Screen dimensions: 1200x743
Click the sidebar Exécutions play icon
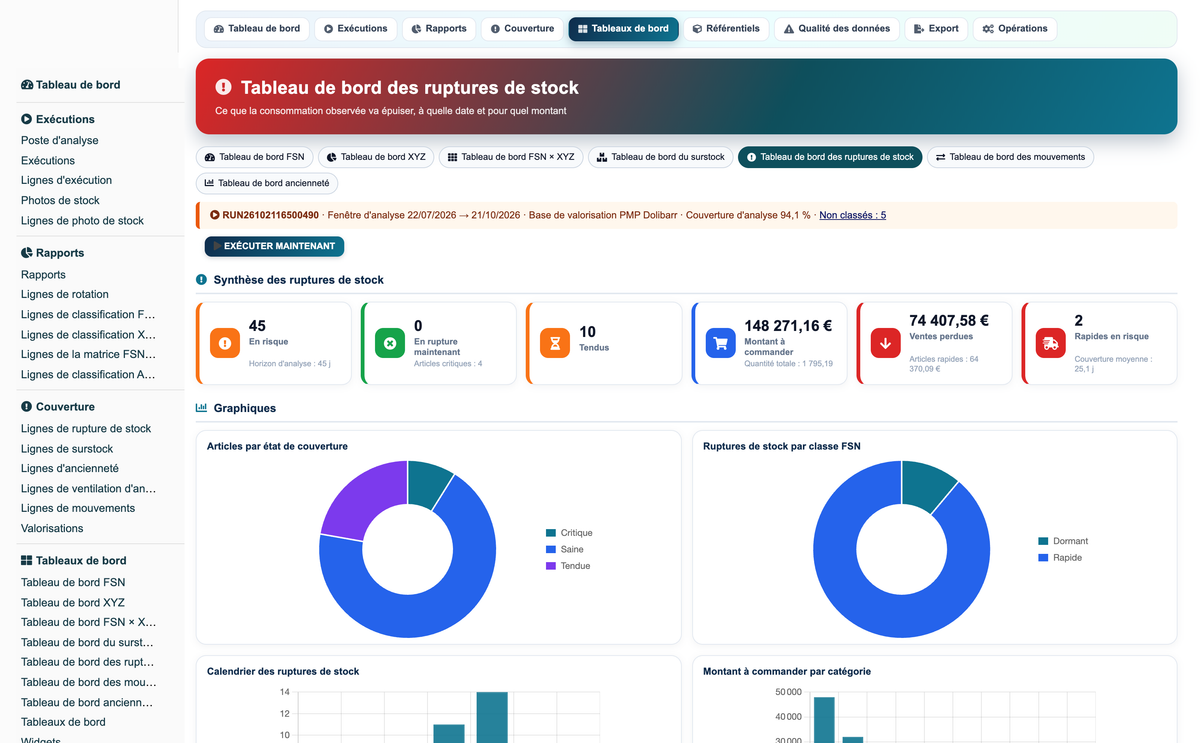pos(27,119)
